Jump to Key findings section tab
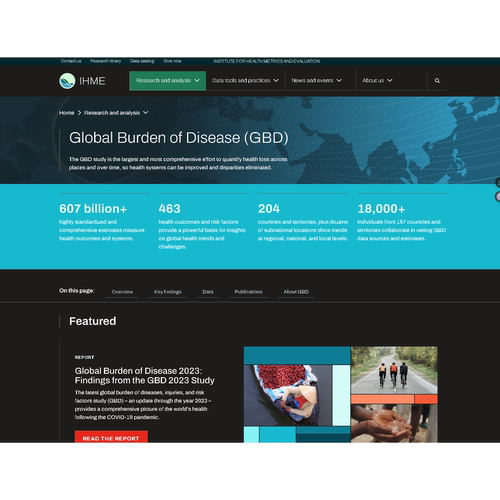Viewport: 500px width, 500px height. click(x=167, y=292)
